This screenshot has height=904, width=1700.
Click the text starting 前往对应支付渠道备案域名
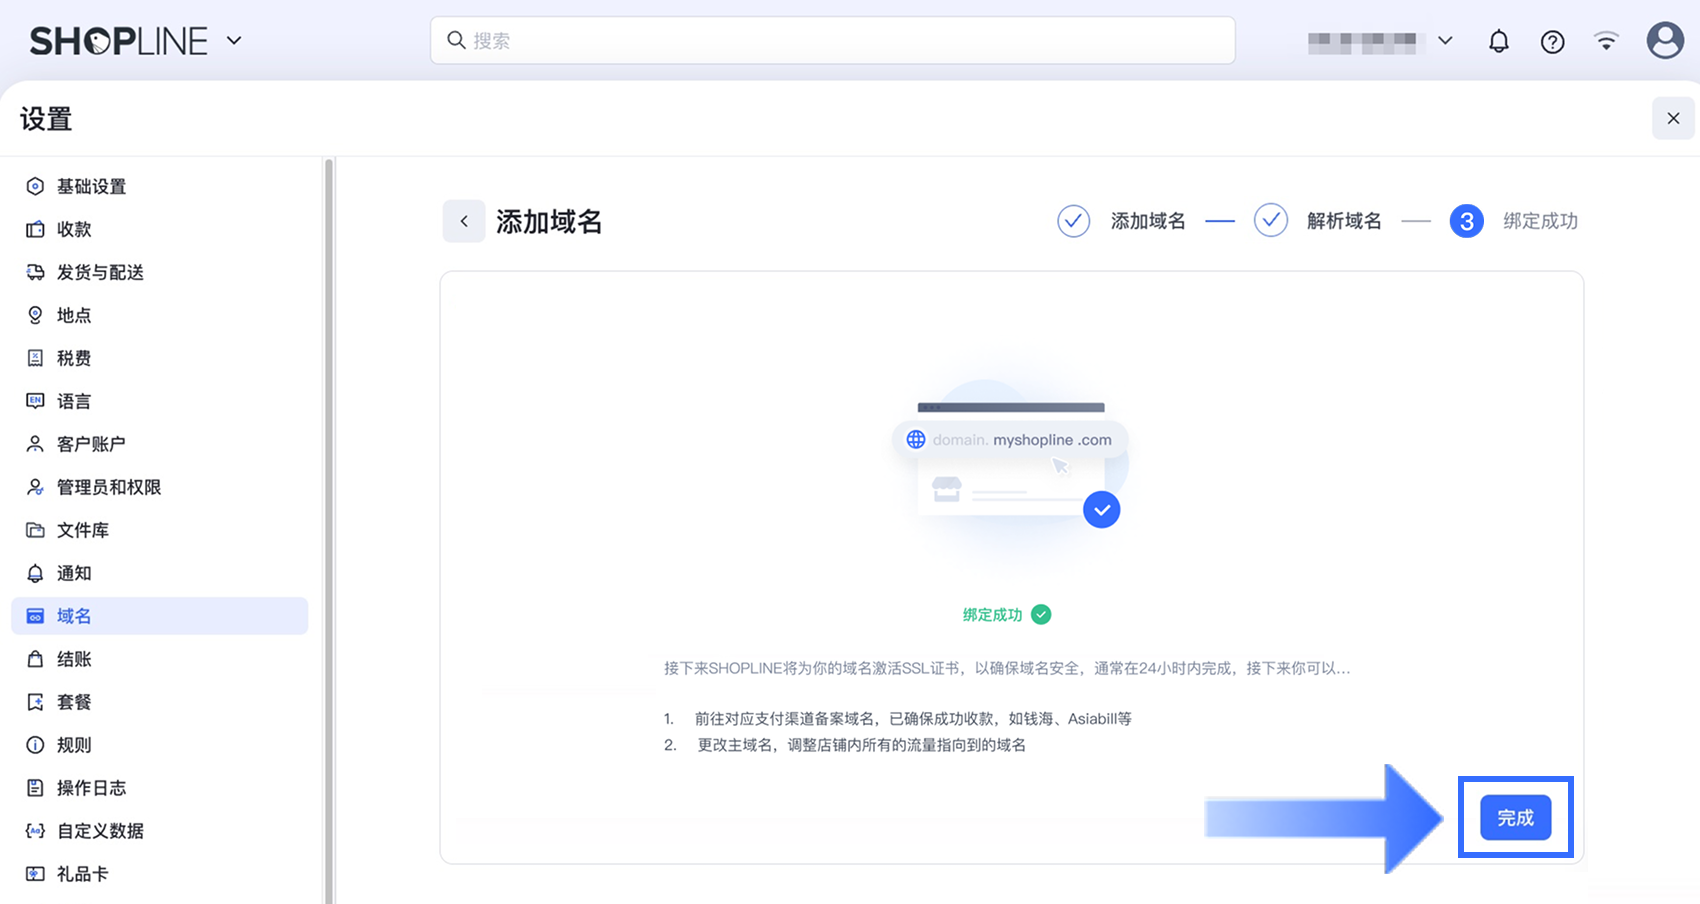click(913, 719)
